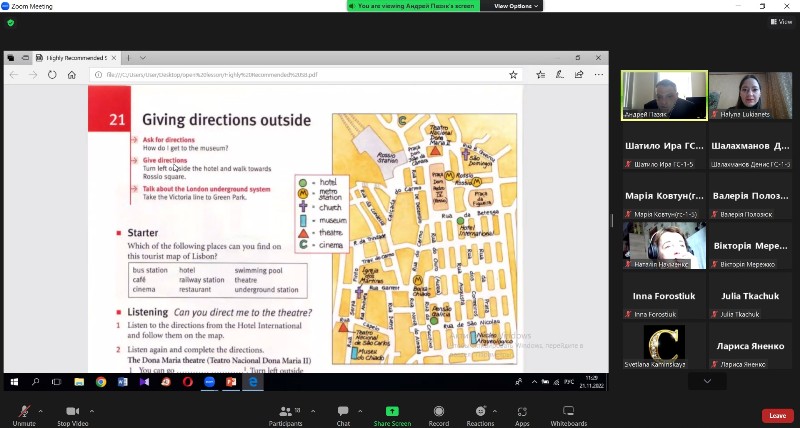
Task: Click the red Leave meeting button
Action: [776, 415]
